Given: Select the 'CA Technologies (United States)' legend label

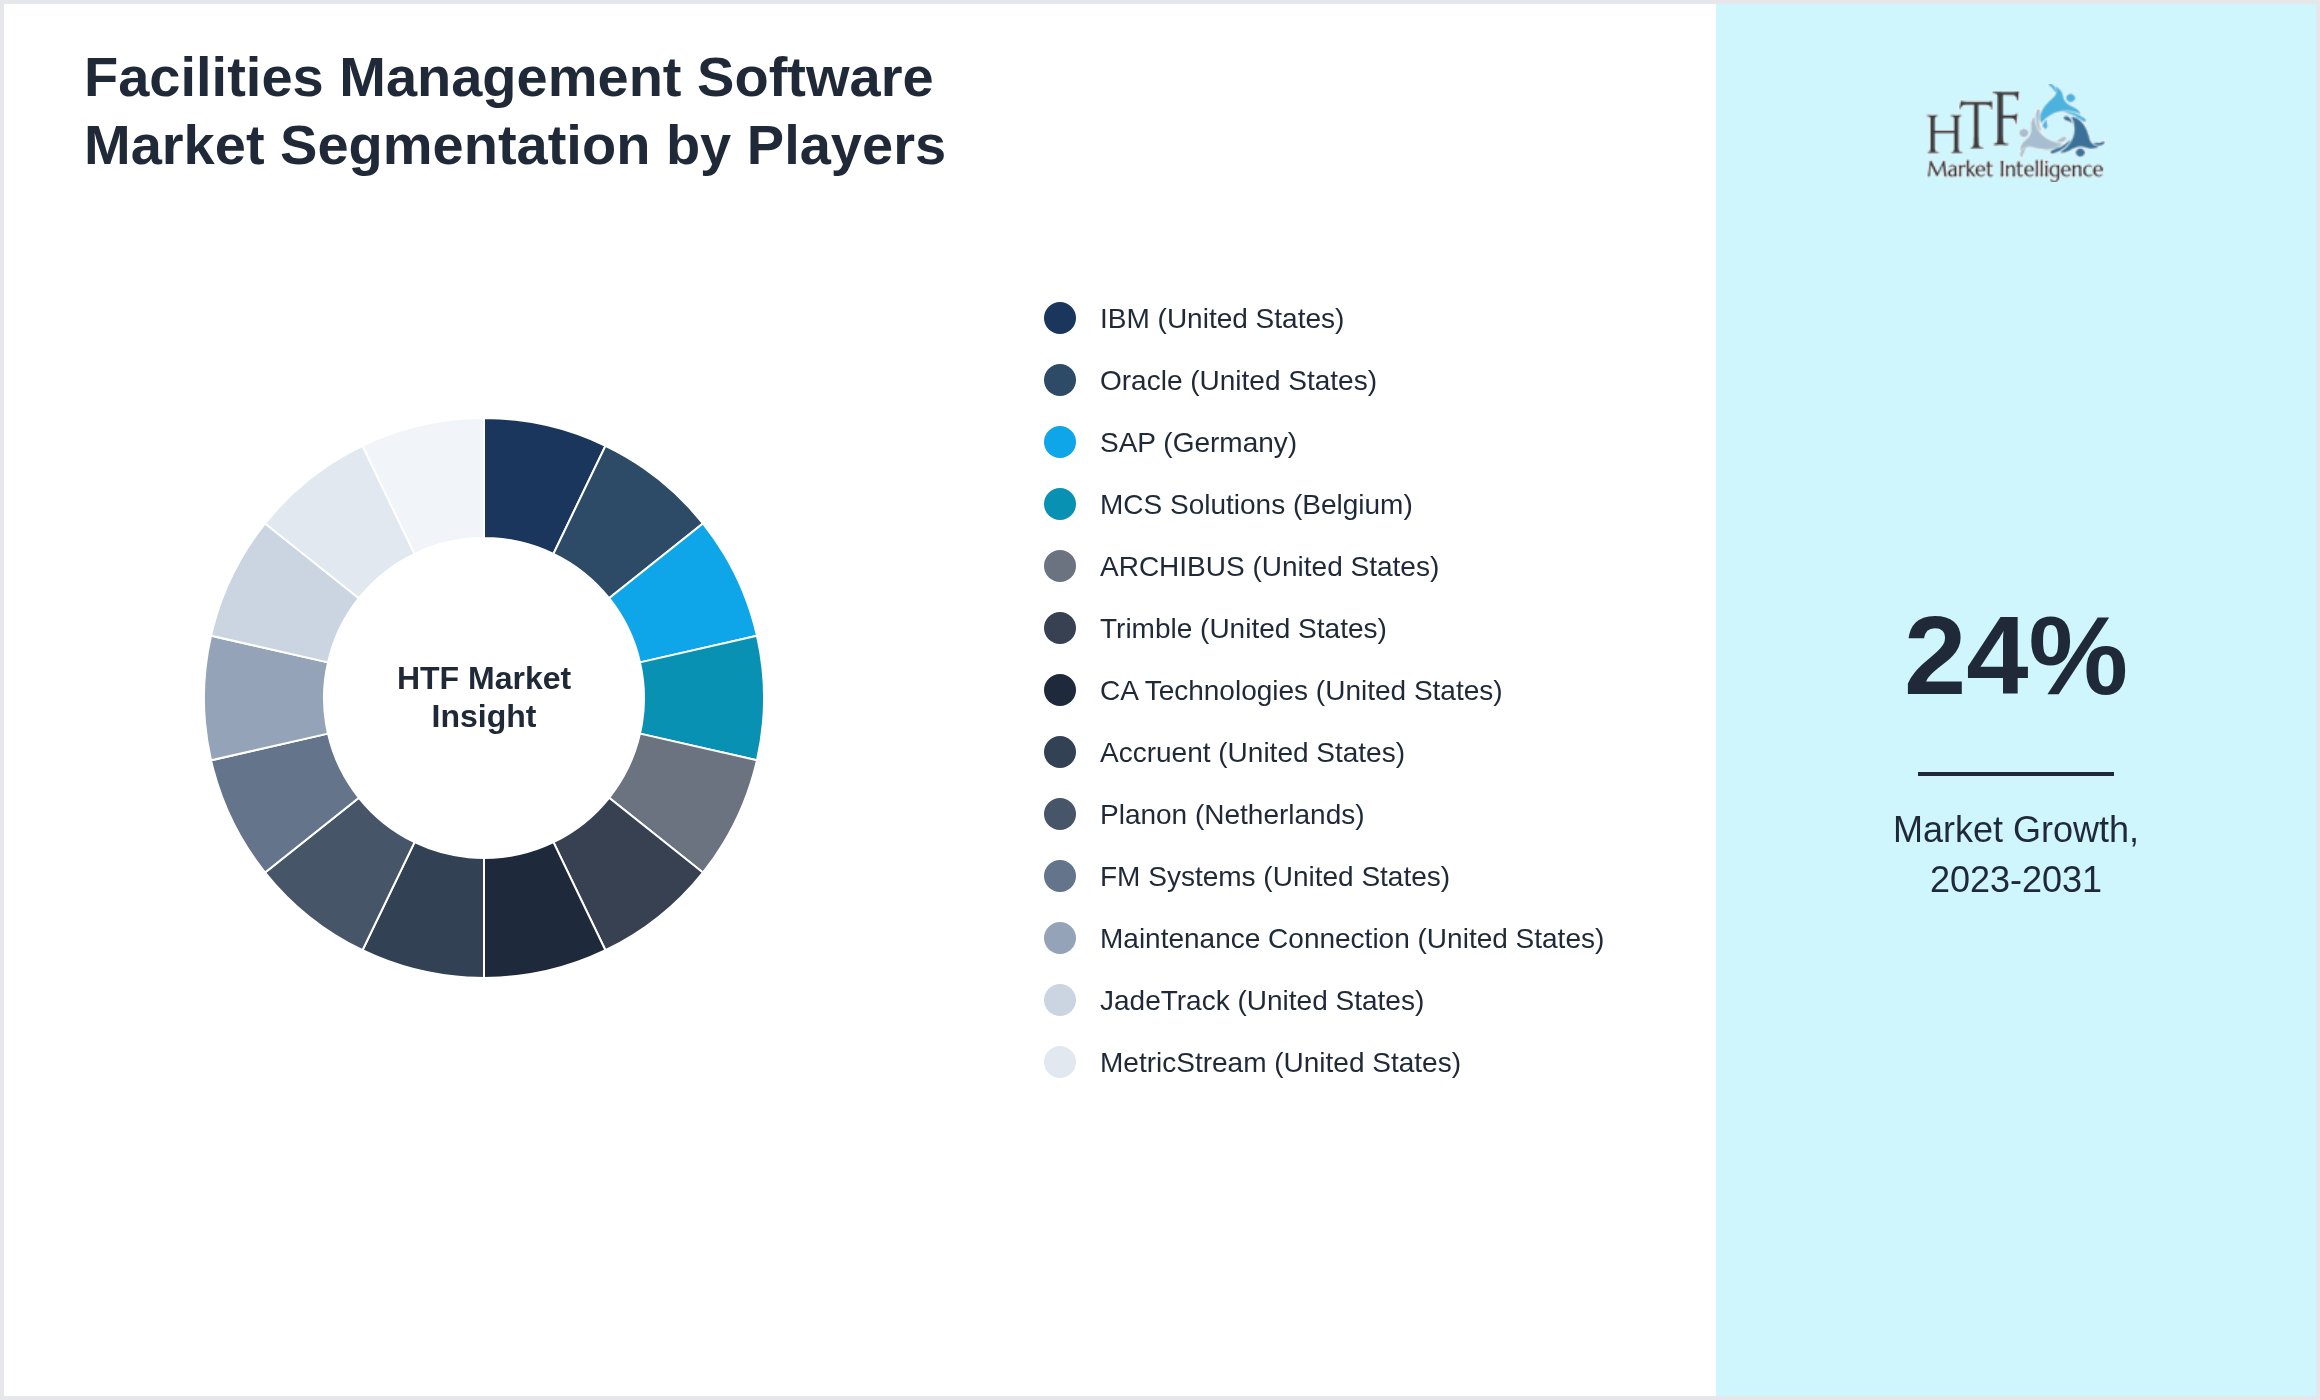Looking at the screenshot, I should [1301, 691].
